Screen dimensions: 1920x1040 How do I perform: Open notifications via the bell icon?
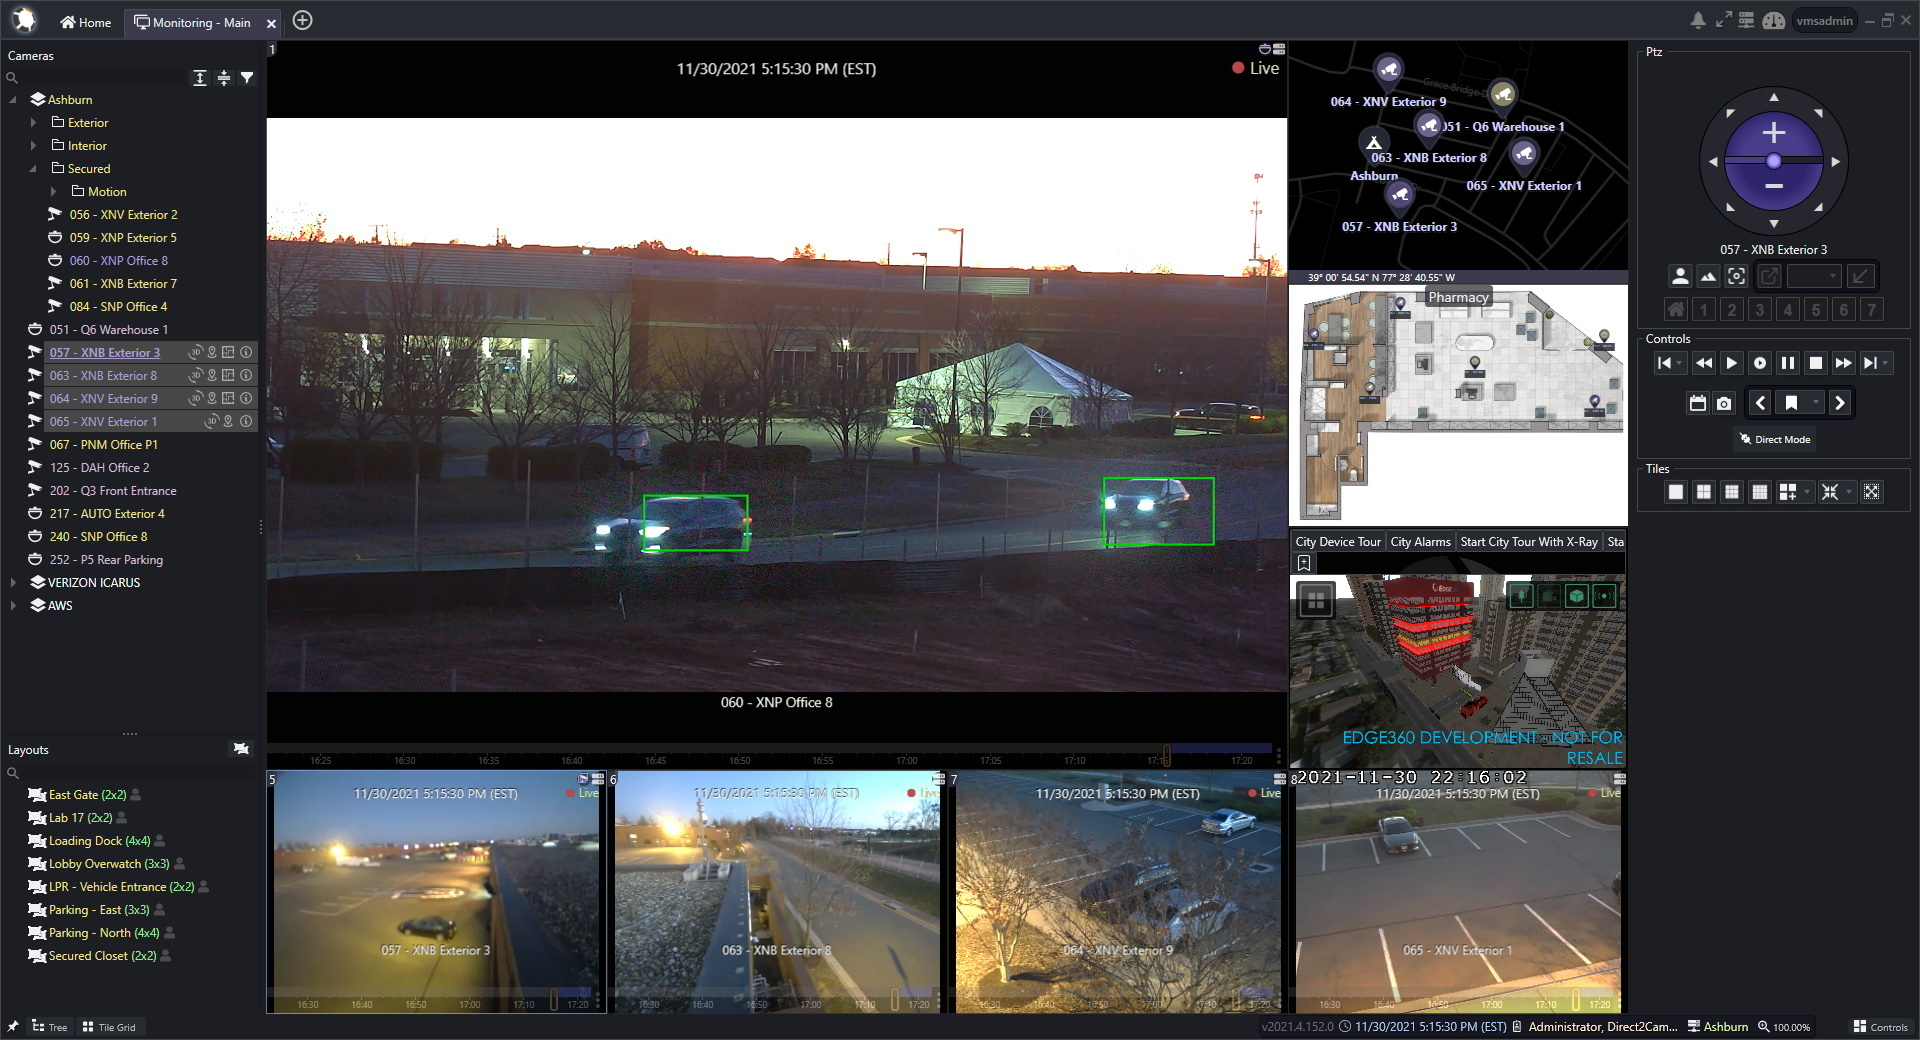[1698, 19]
